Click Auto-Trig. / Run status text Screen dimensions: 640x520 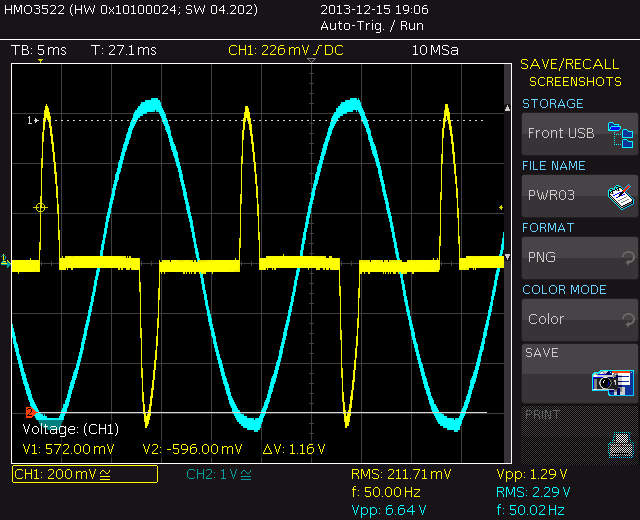(372, 26)
